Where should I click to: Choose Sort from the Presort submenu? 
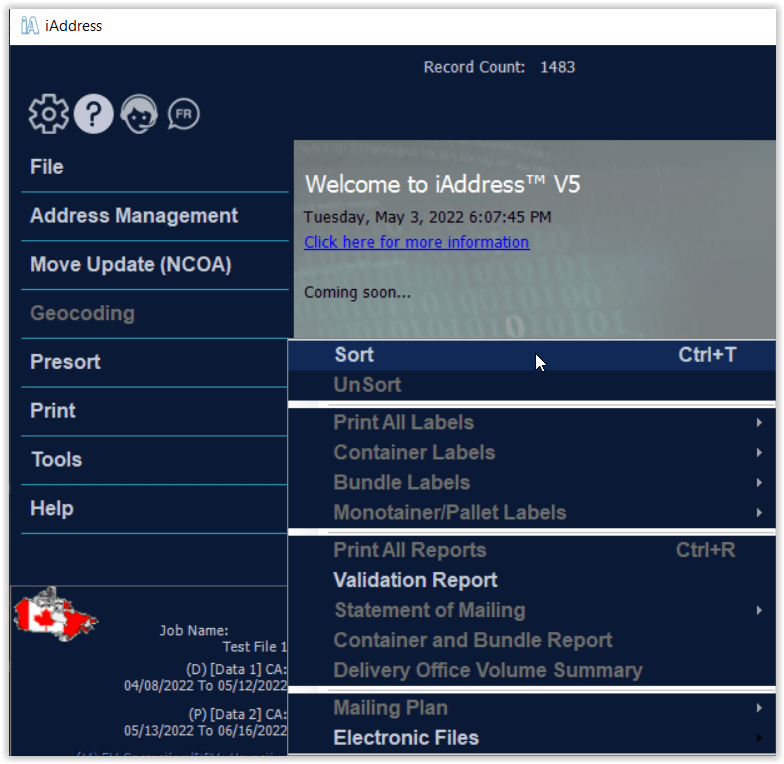[x=532, y=355]
